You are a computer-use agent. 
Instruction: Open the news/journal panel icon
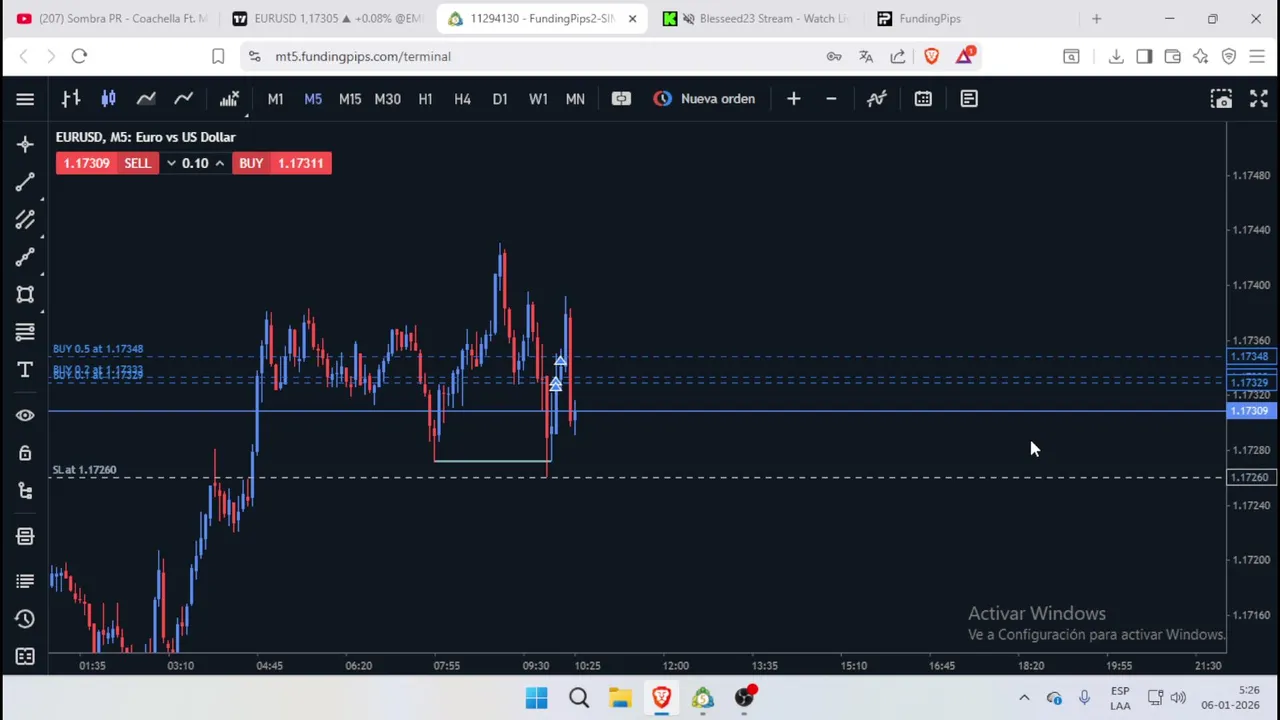[x=969, y=99]
